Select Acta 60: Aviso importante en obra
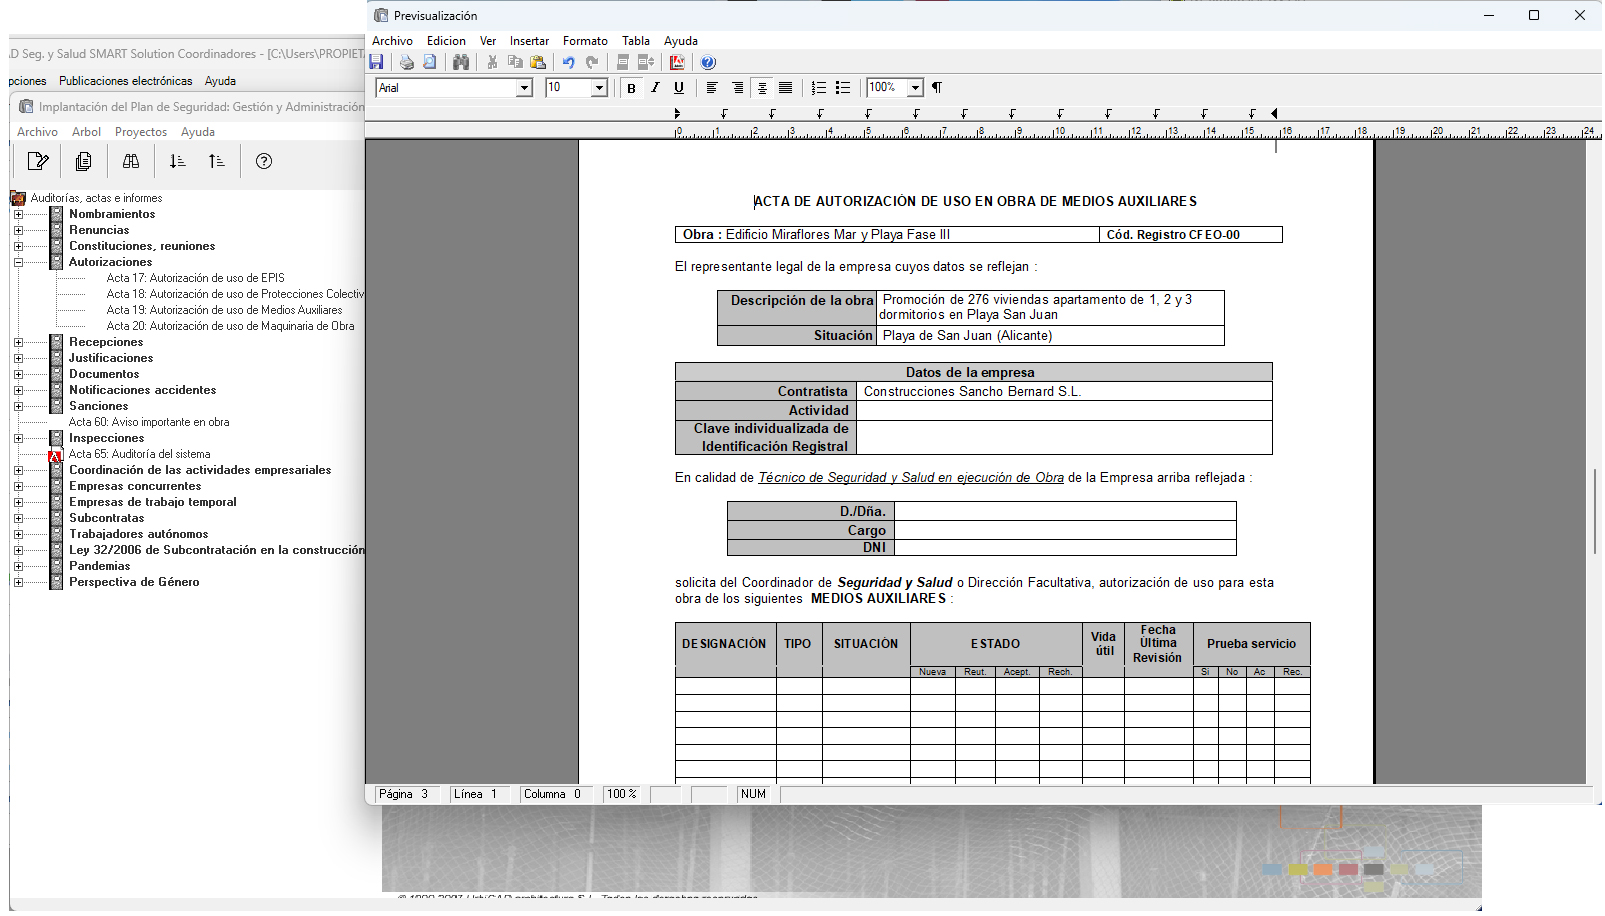 click(149, 422)
